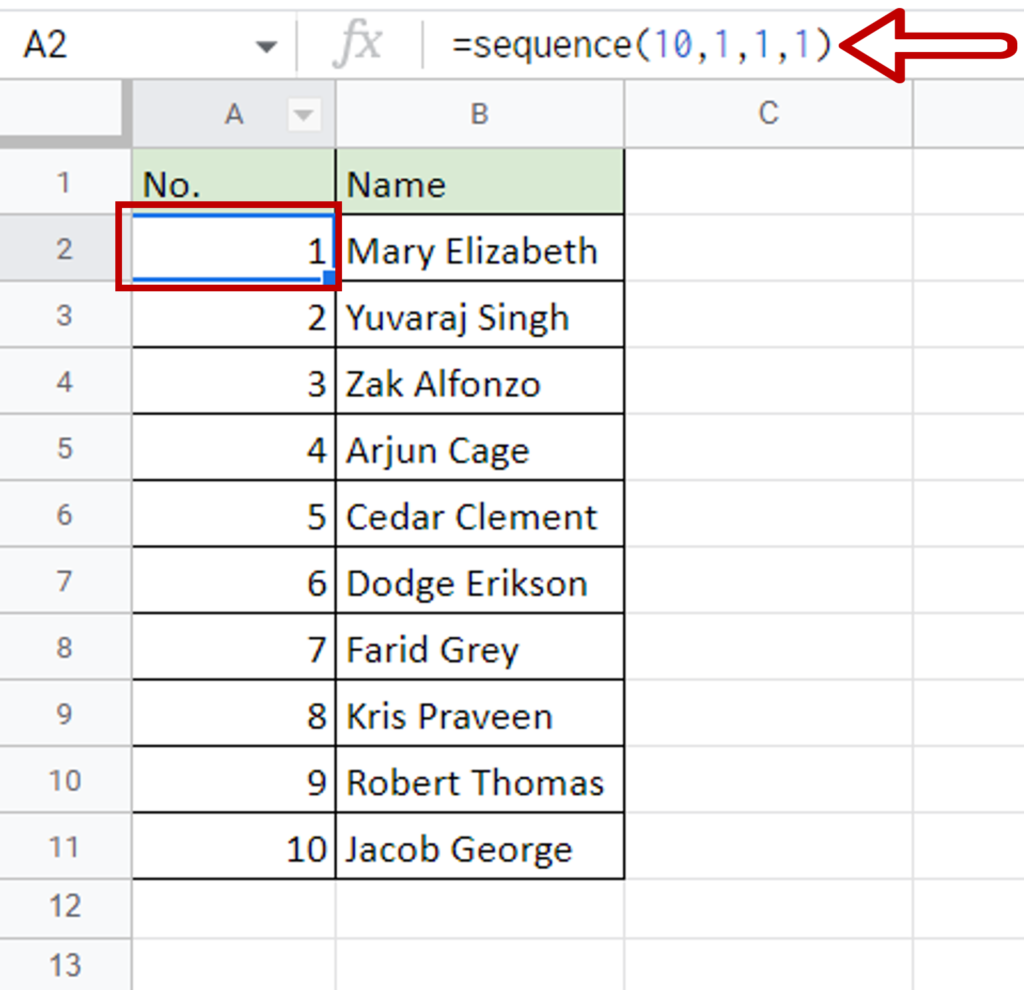Select row 8 header

(x=64, y=647)
